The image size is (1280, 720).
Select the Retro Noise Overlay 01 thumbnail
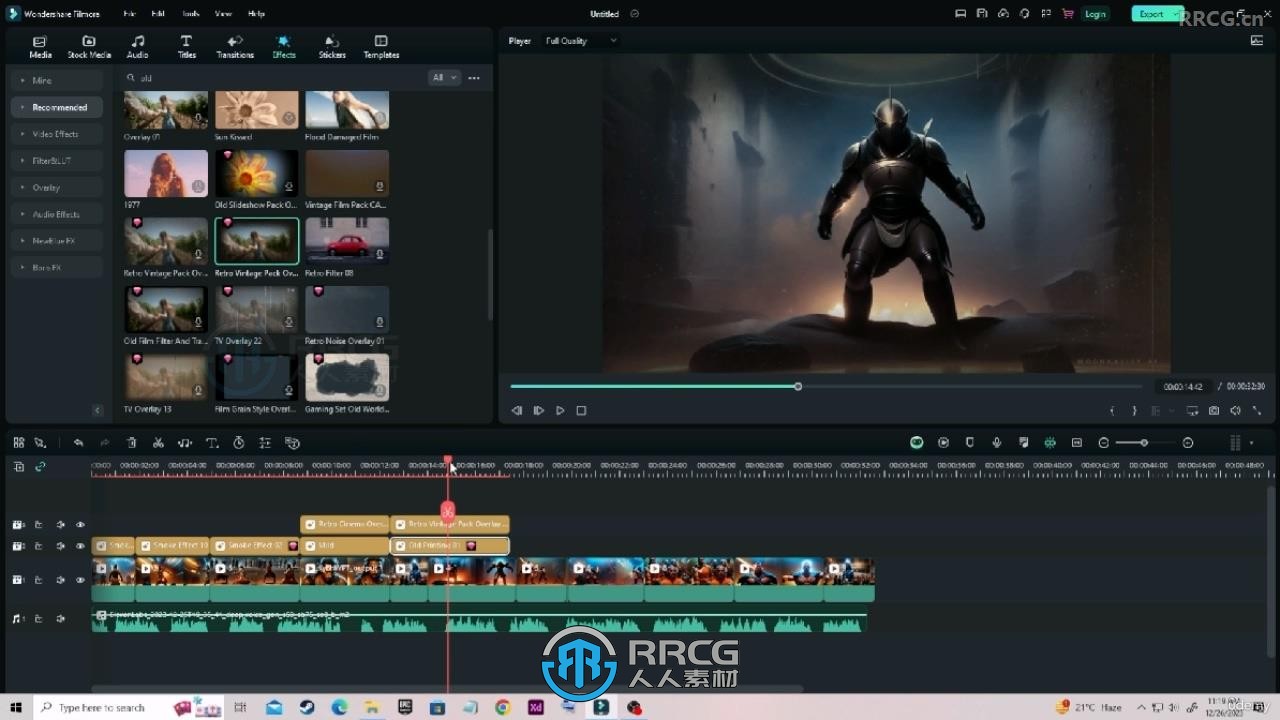347,309
